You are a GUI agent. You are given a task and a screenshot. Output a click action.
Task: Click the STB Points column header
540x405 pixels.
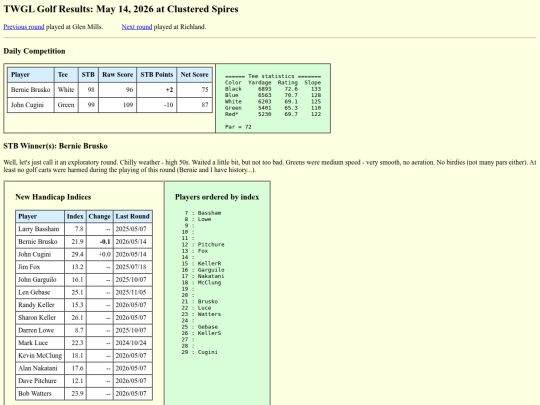point(157,75)
